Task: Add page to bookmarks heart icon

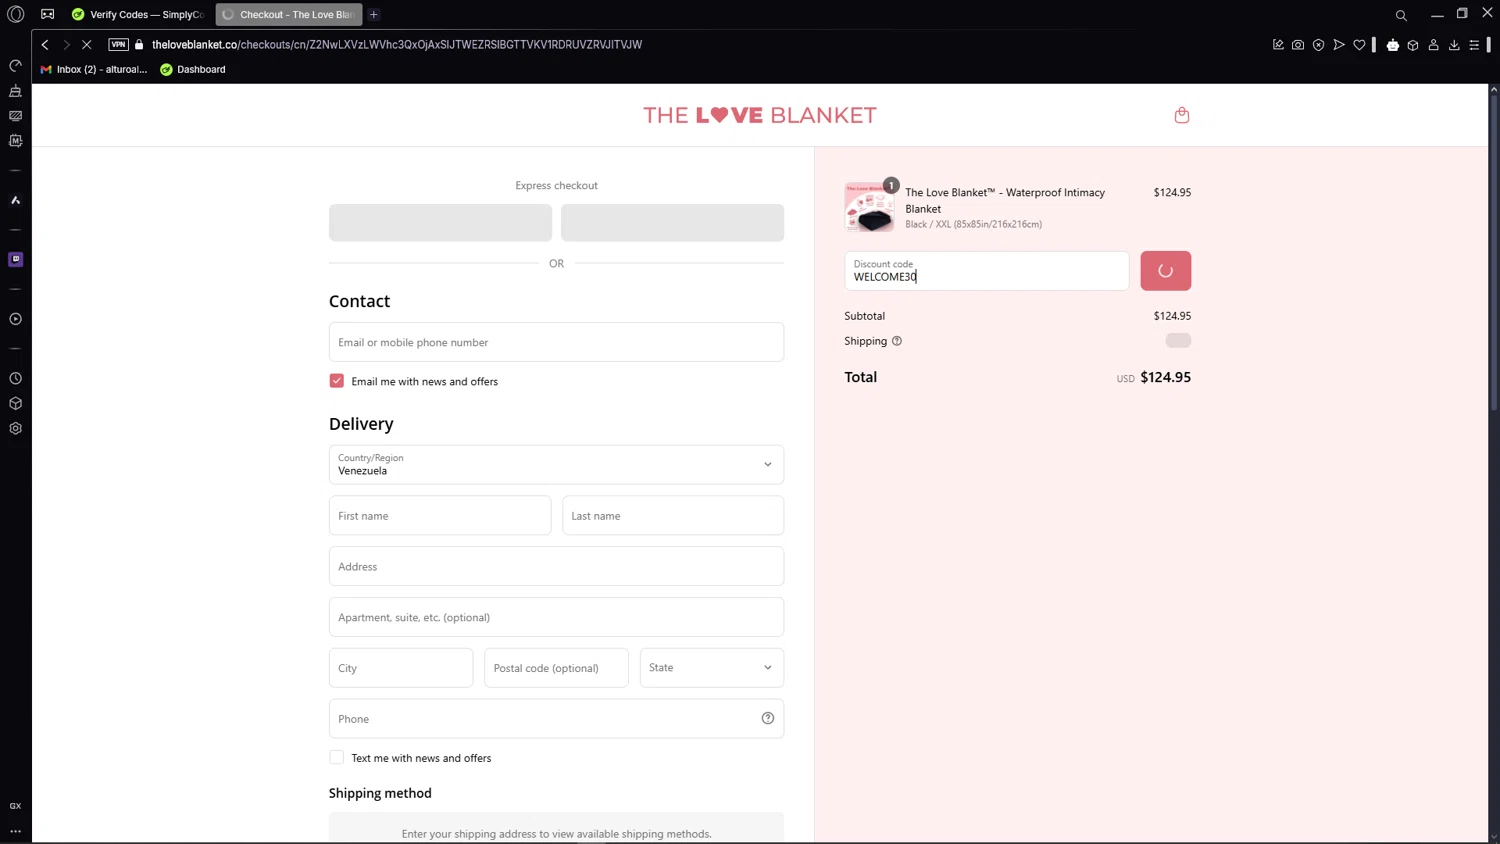Action: [1359, 44]
